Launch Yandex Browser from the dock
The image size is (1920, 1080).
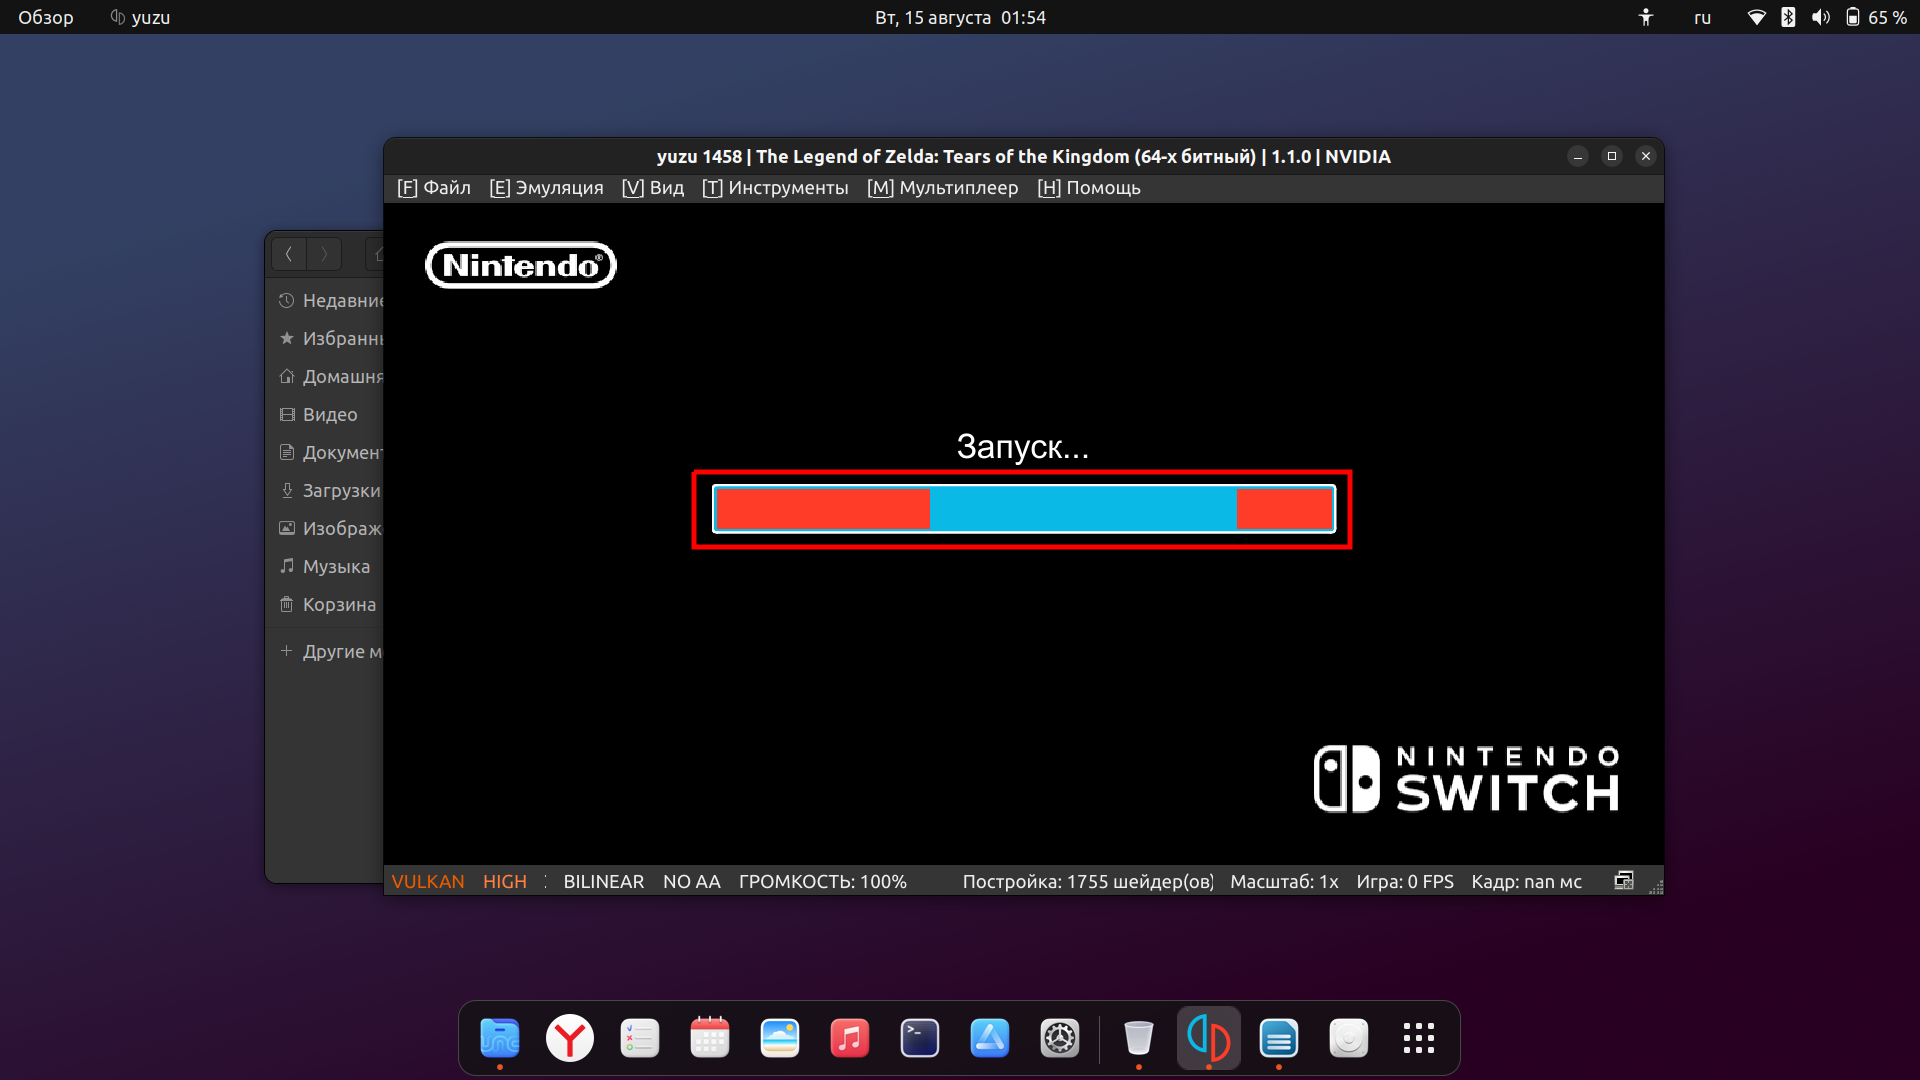point(570,1038)
